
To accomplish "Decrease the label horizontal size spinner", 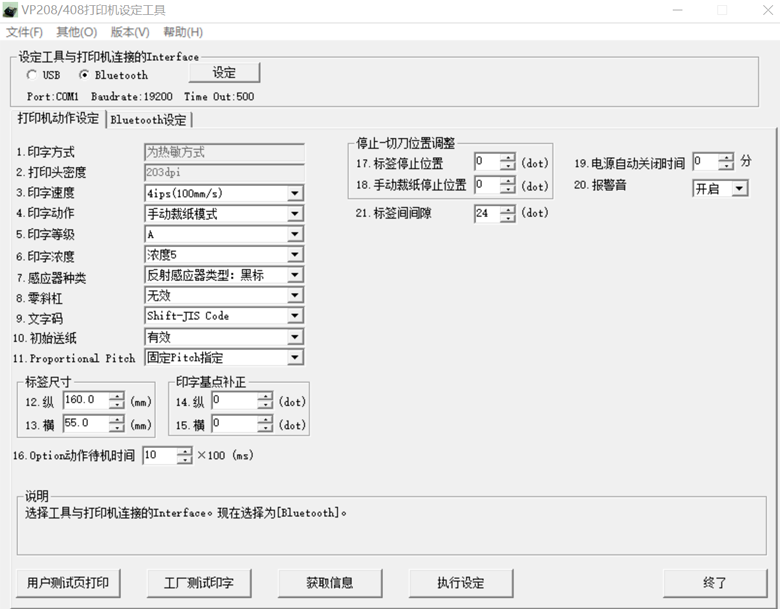I will (116, 428).
